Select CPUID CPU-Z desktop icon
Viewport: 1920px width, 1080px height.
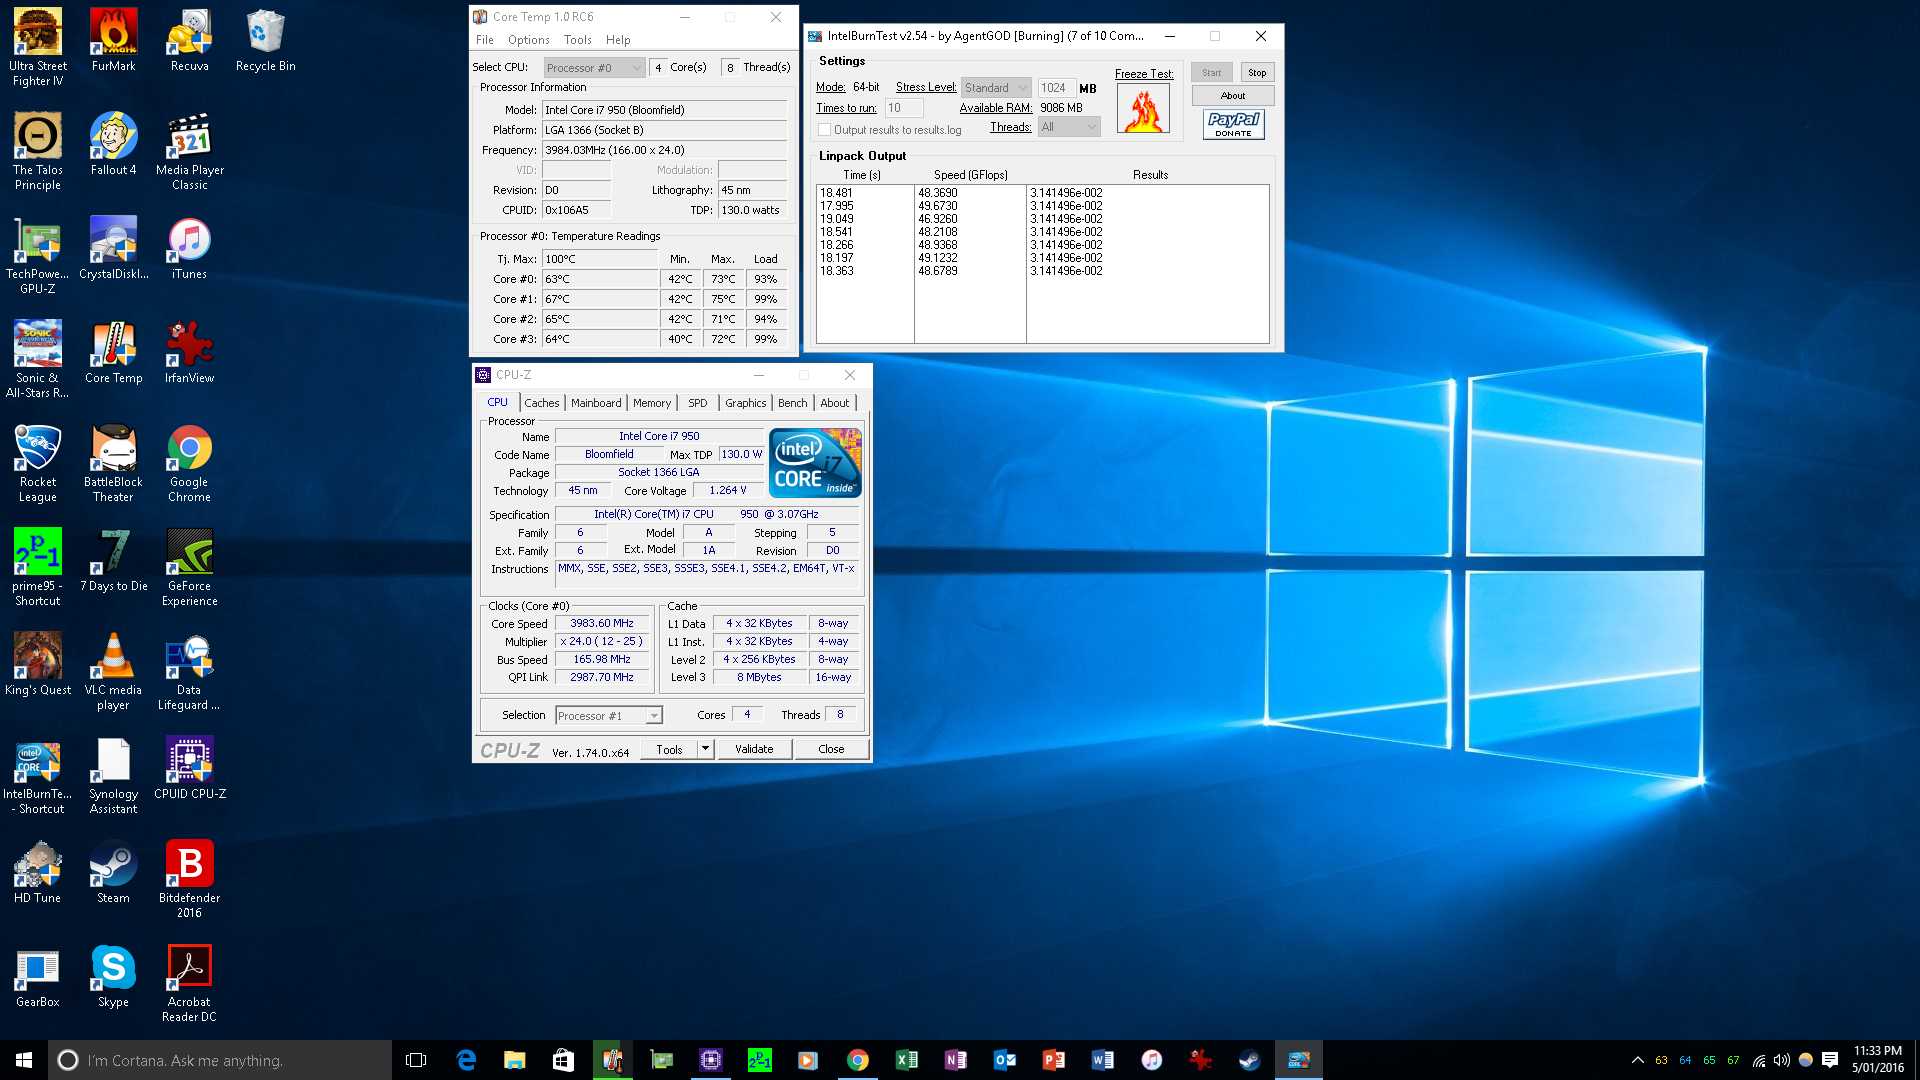coord(189,768)
